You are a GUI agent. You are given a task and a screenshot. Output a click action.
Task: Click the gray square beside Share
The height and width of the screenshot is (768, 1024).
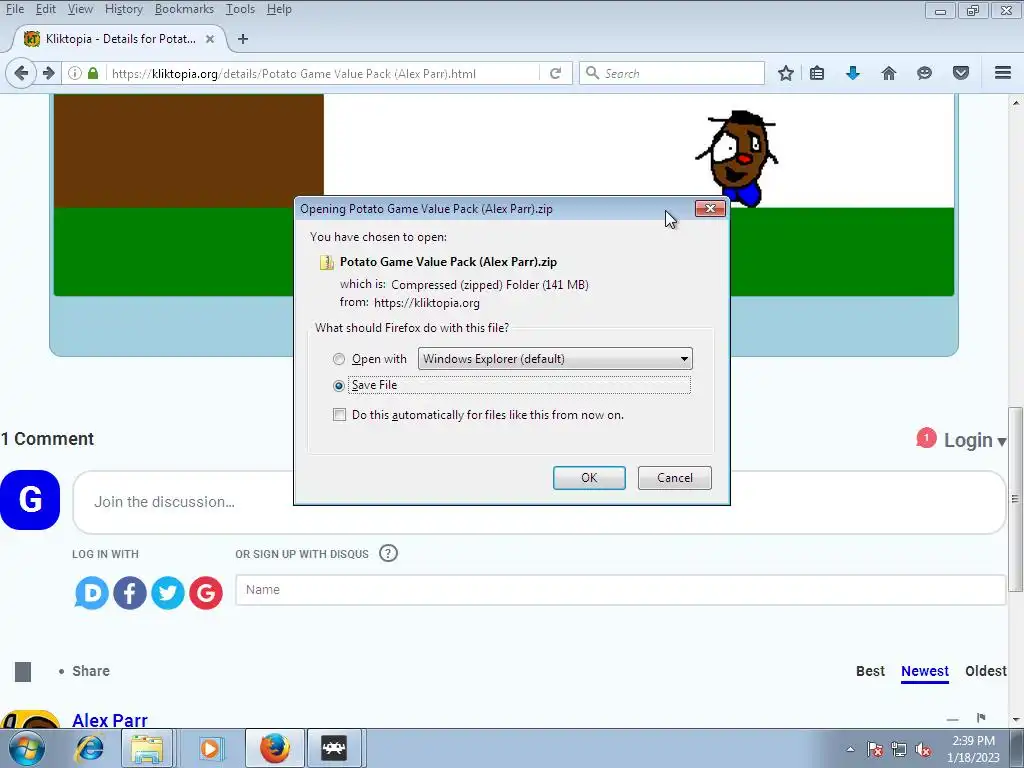coord(23,671)
